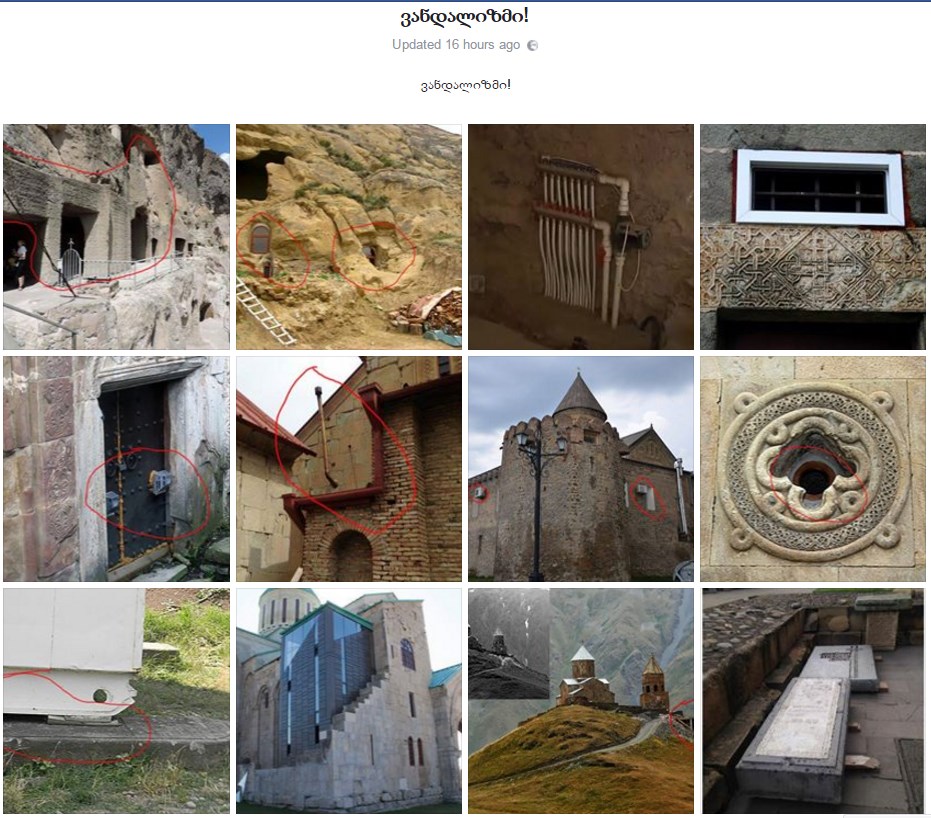Select the album description text ვანდალიზმი!

[466, 85]
